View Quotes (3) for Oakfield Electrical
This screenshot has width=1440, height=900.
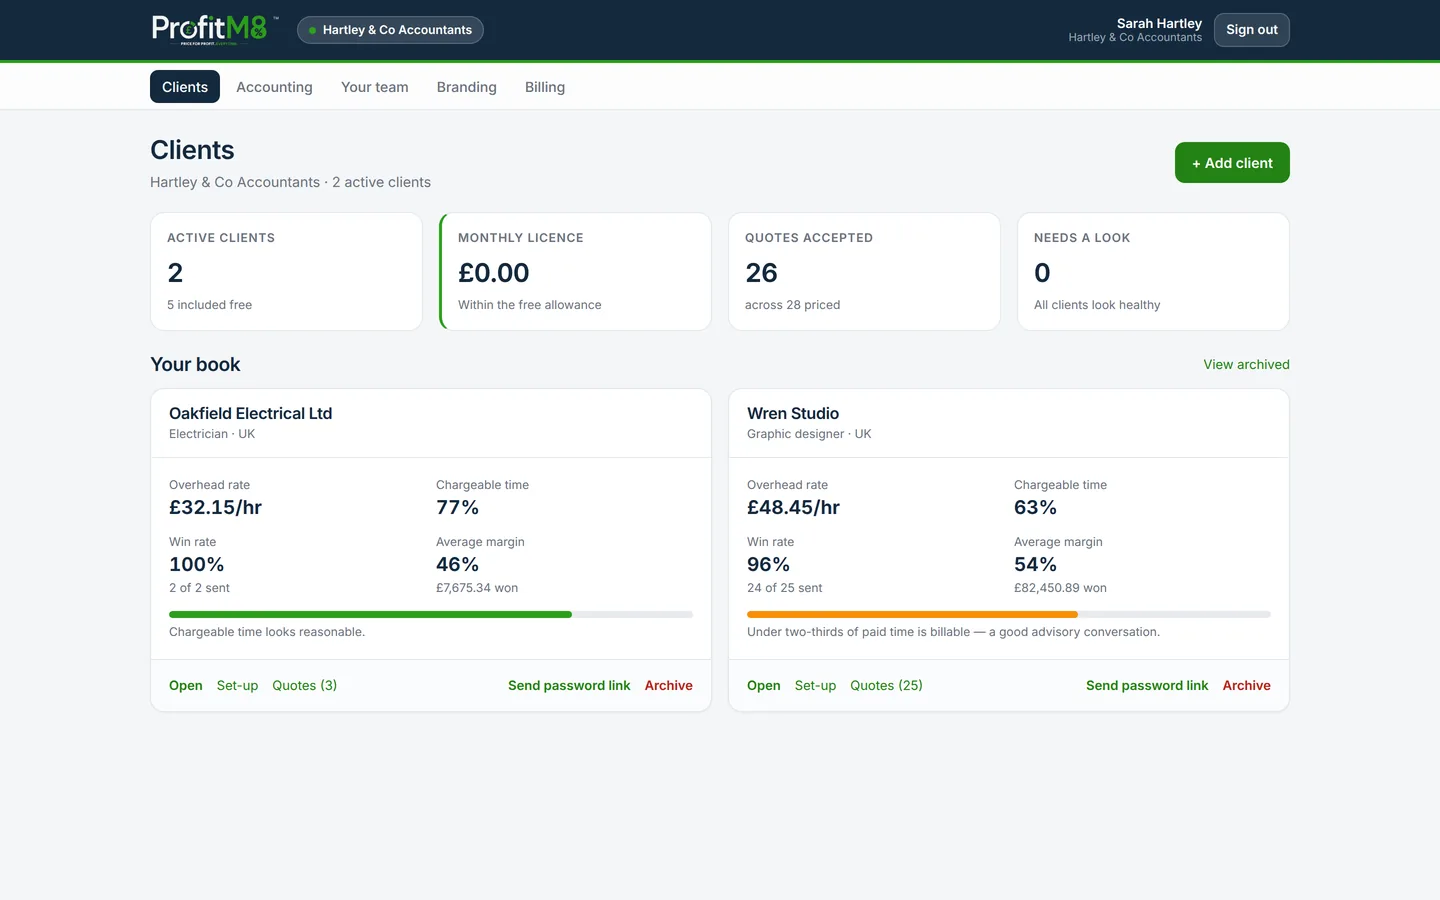coord(305,685)
